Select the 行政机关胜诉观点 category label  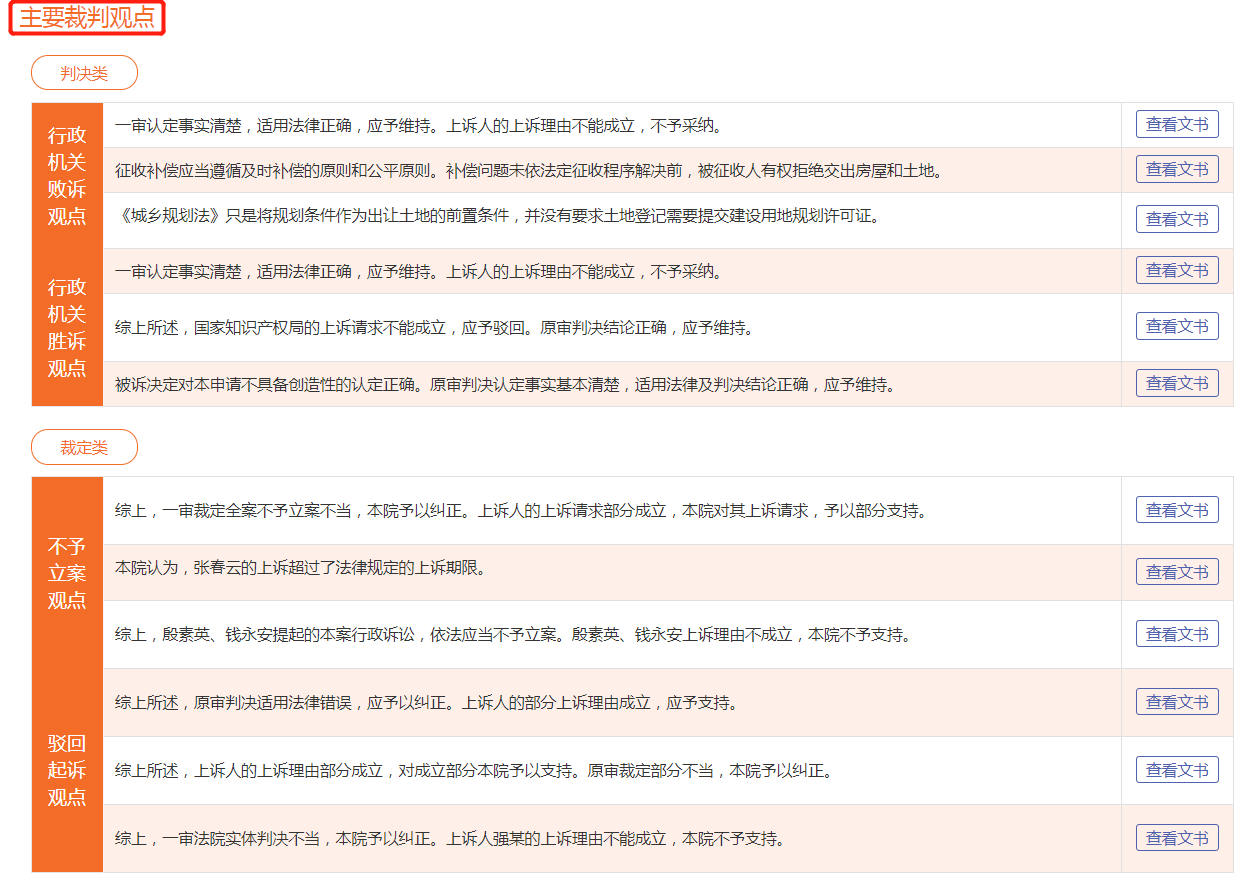click(x=67, y=328)
